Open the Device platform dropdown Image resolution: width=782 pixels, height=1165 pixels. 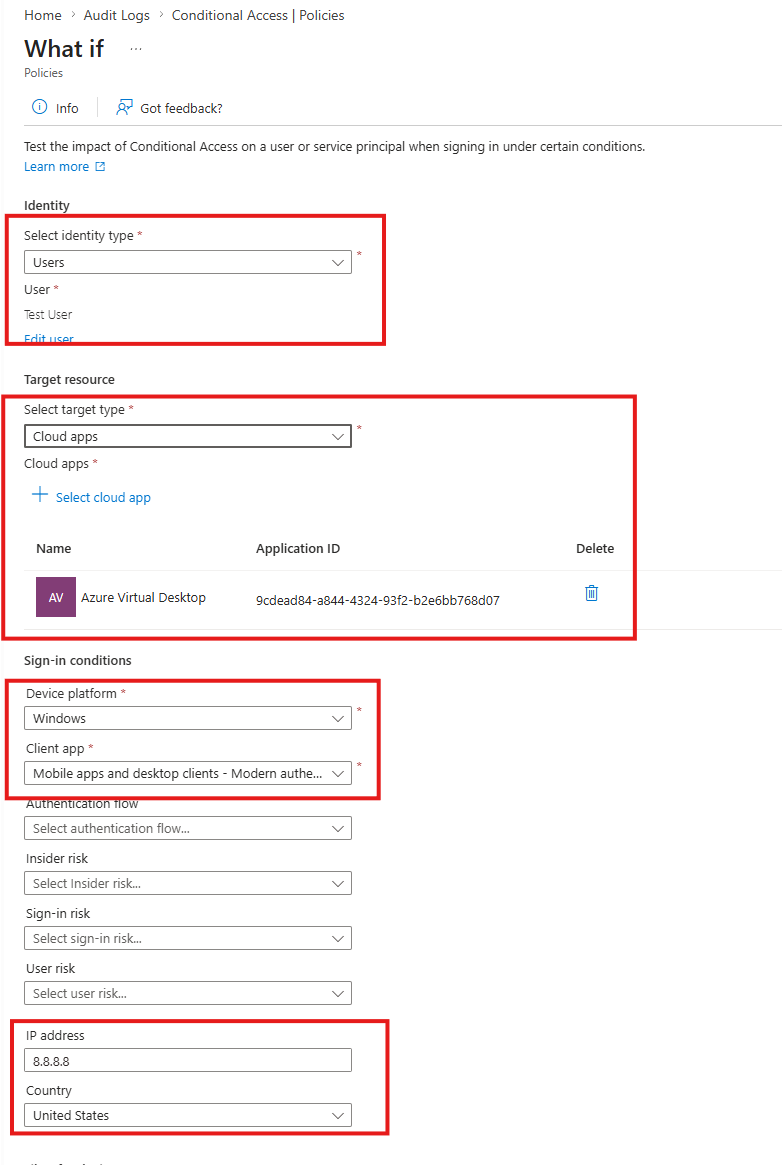pos(188,718)
